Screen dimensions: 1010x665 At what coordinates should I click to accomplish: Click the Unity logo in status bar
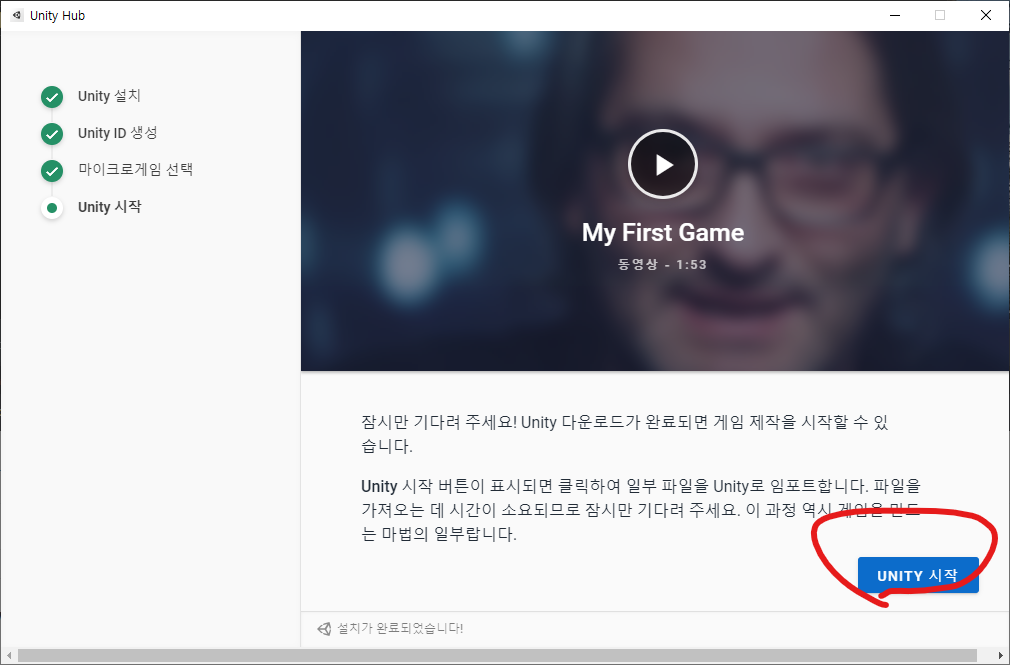324,628
